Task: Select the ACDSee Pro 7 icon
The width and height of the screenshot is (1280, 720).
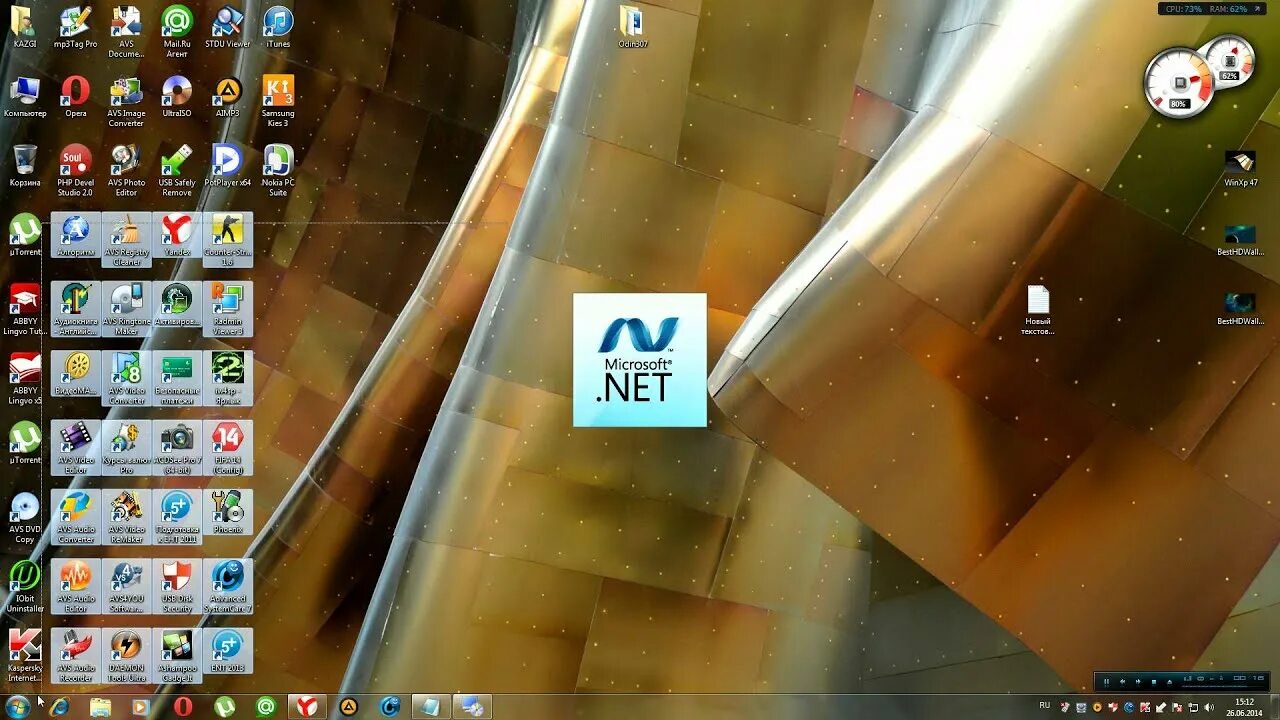Action: tap(177, 448)
